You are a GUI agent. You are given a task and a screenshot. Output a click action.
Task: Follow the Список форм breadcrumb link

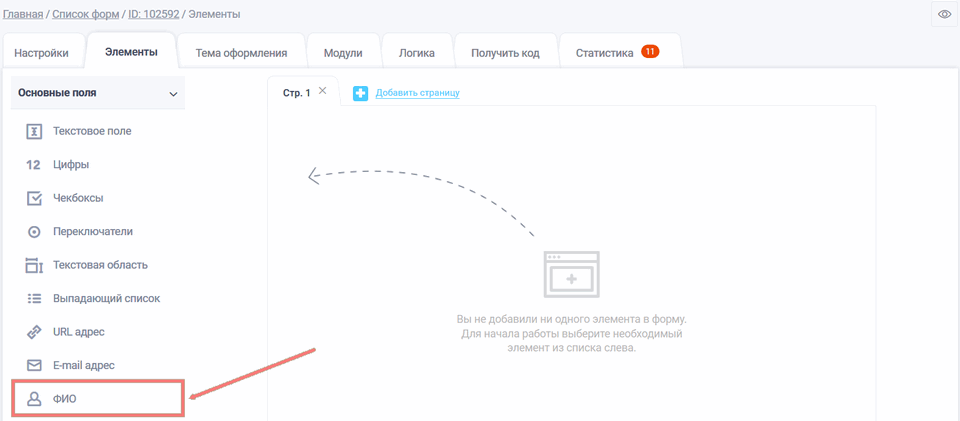(x=85, y=14)
